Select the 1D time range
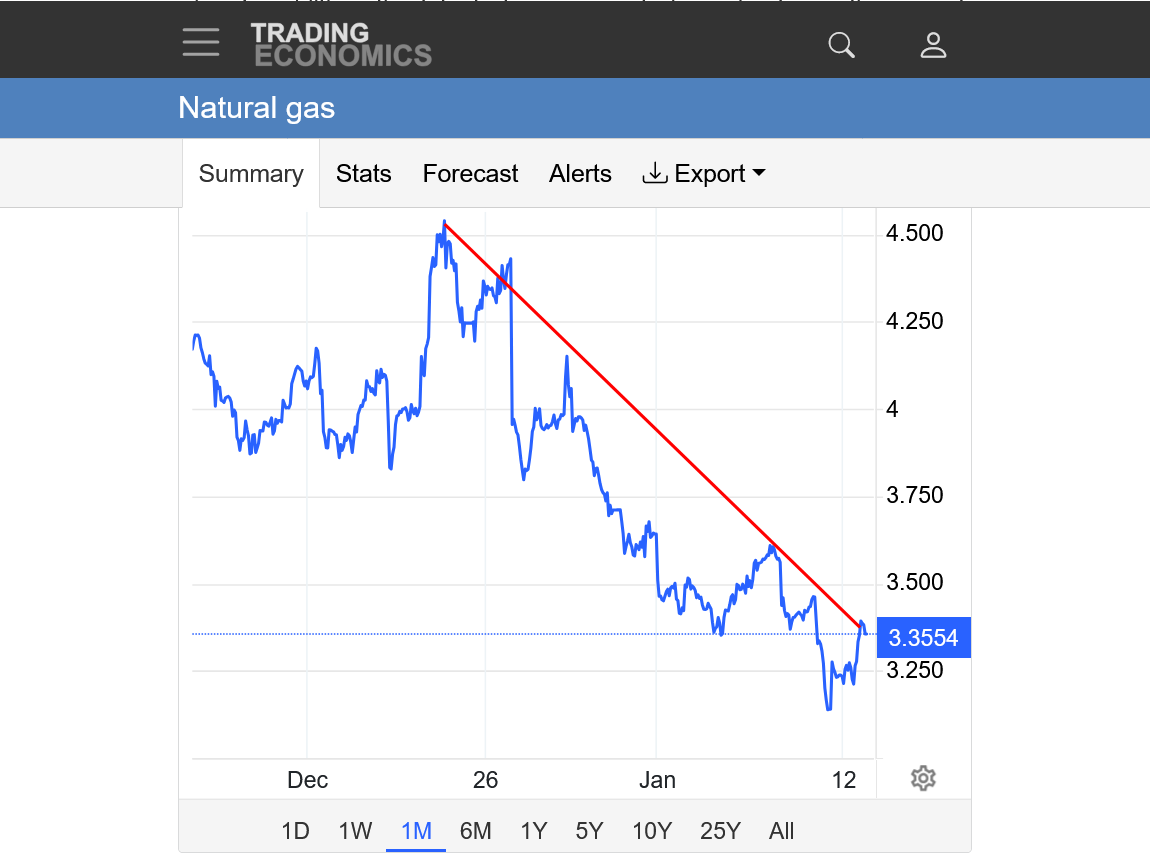Screen dimensions: 1150x864 (x=295, y=831)
